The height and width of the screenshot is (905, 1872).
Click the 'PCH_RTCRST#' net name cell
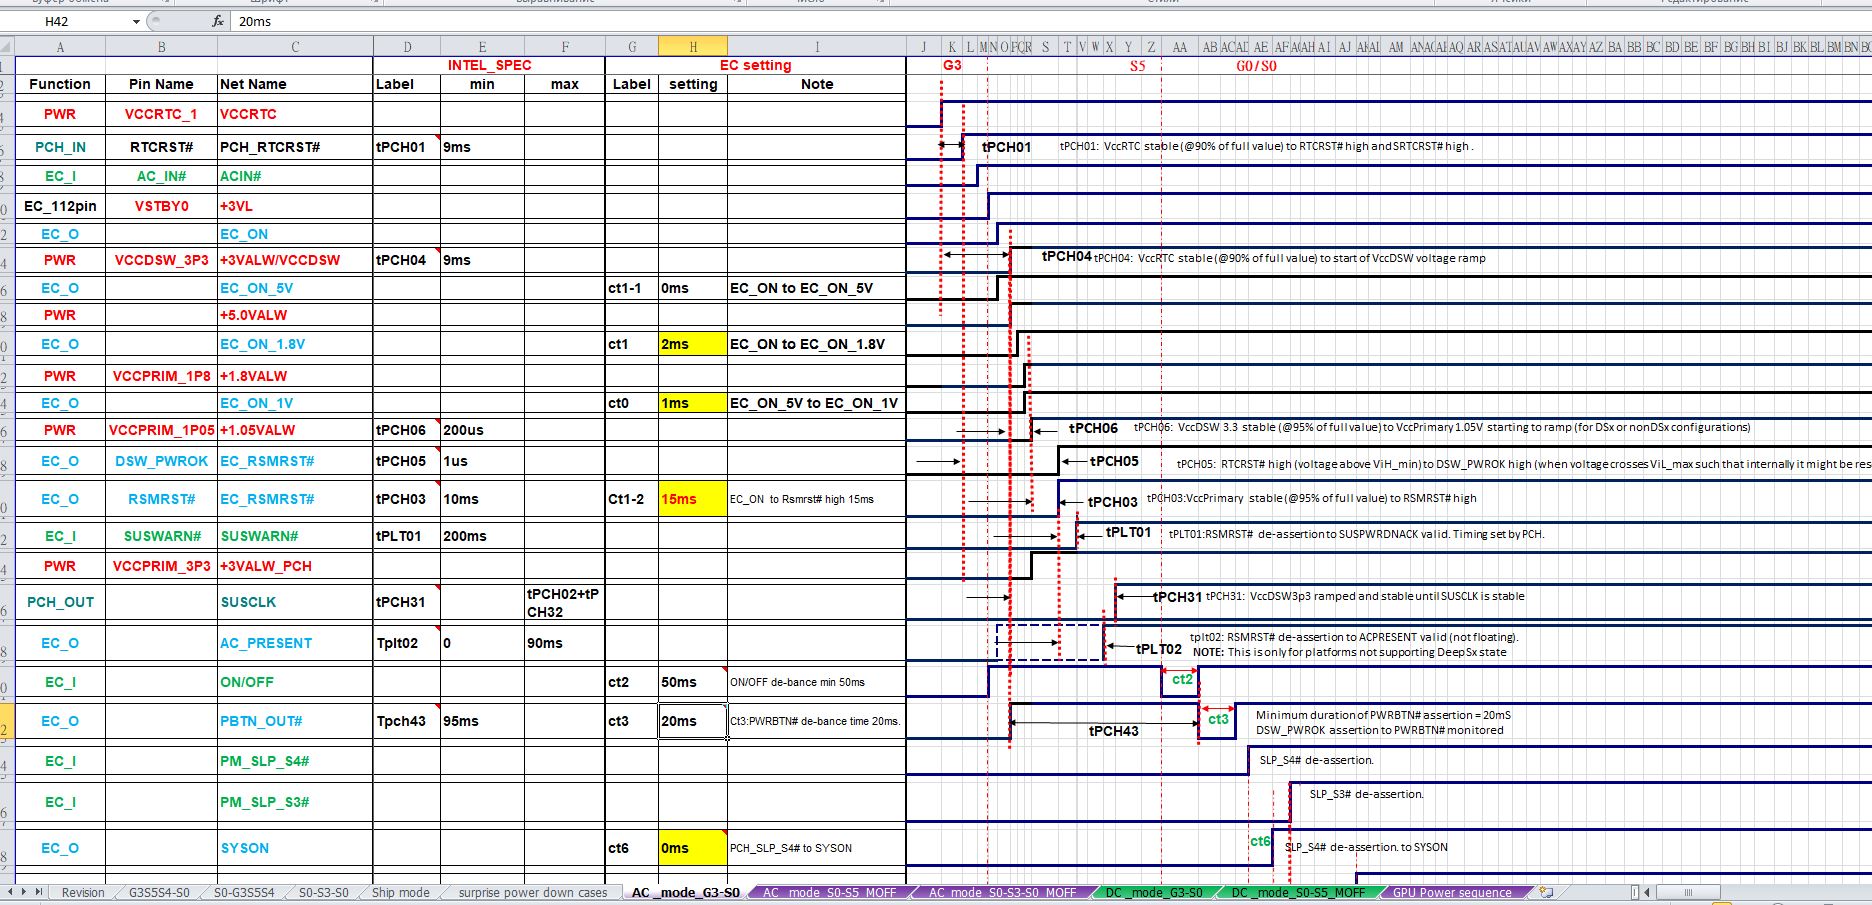tap(295, 147)
